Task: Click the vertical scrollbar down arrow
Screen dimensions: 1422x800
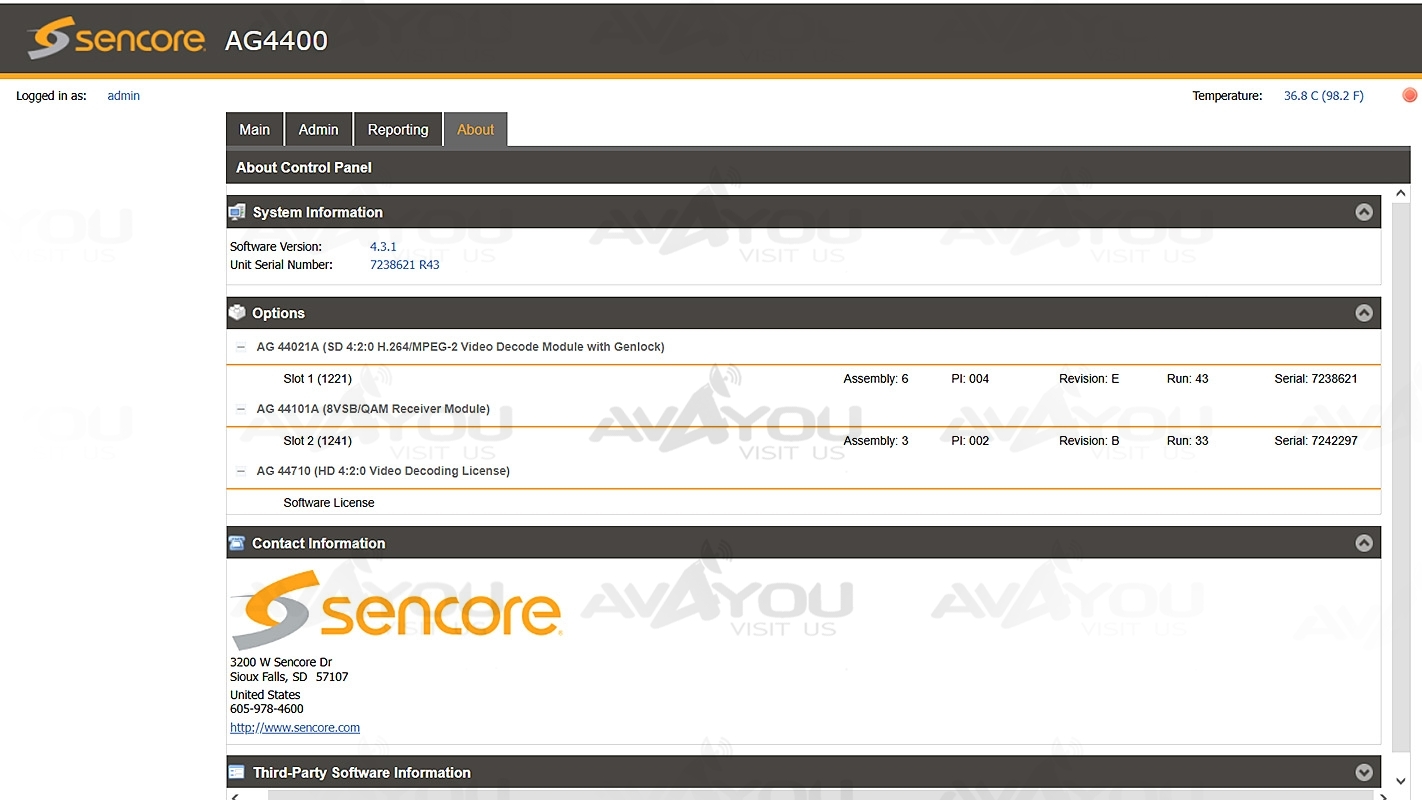Action: (x=1401, y=780)
